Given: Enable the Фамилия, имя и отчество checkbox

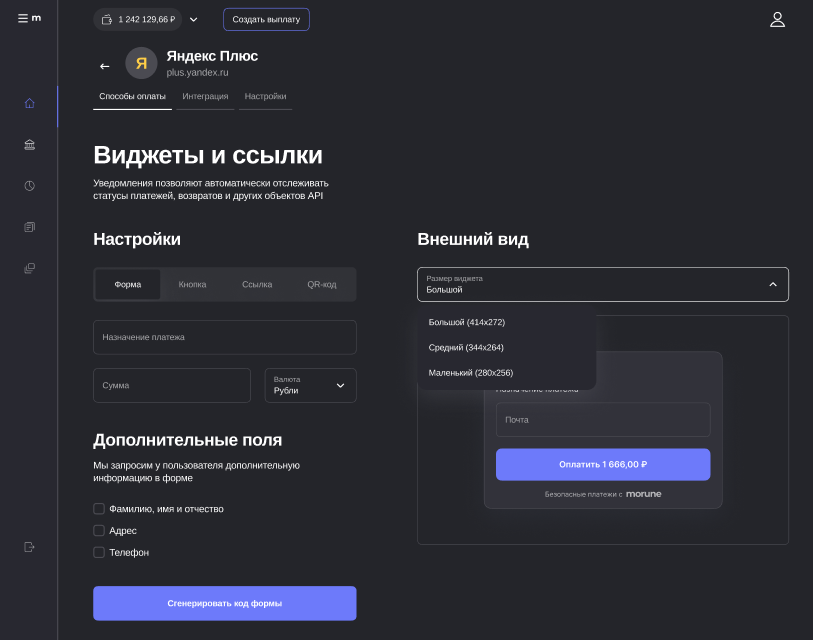Looking at the screenshot, I should [99, 509].
